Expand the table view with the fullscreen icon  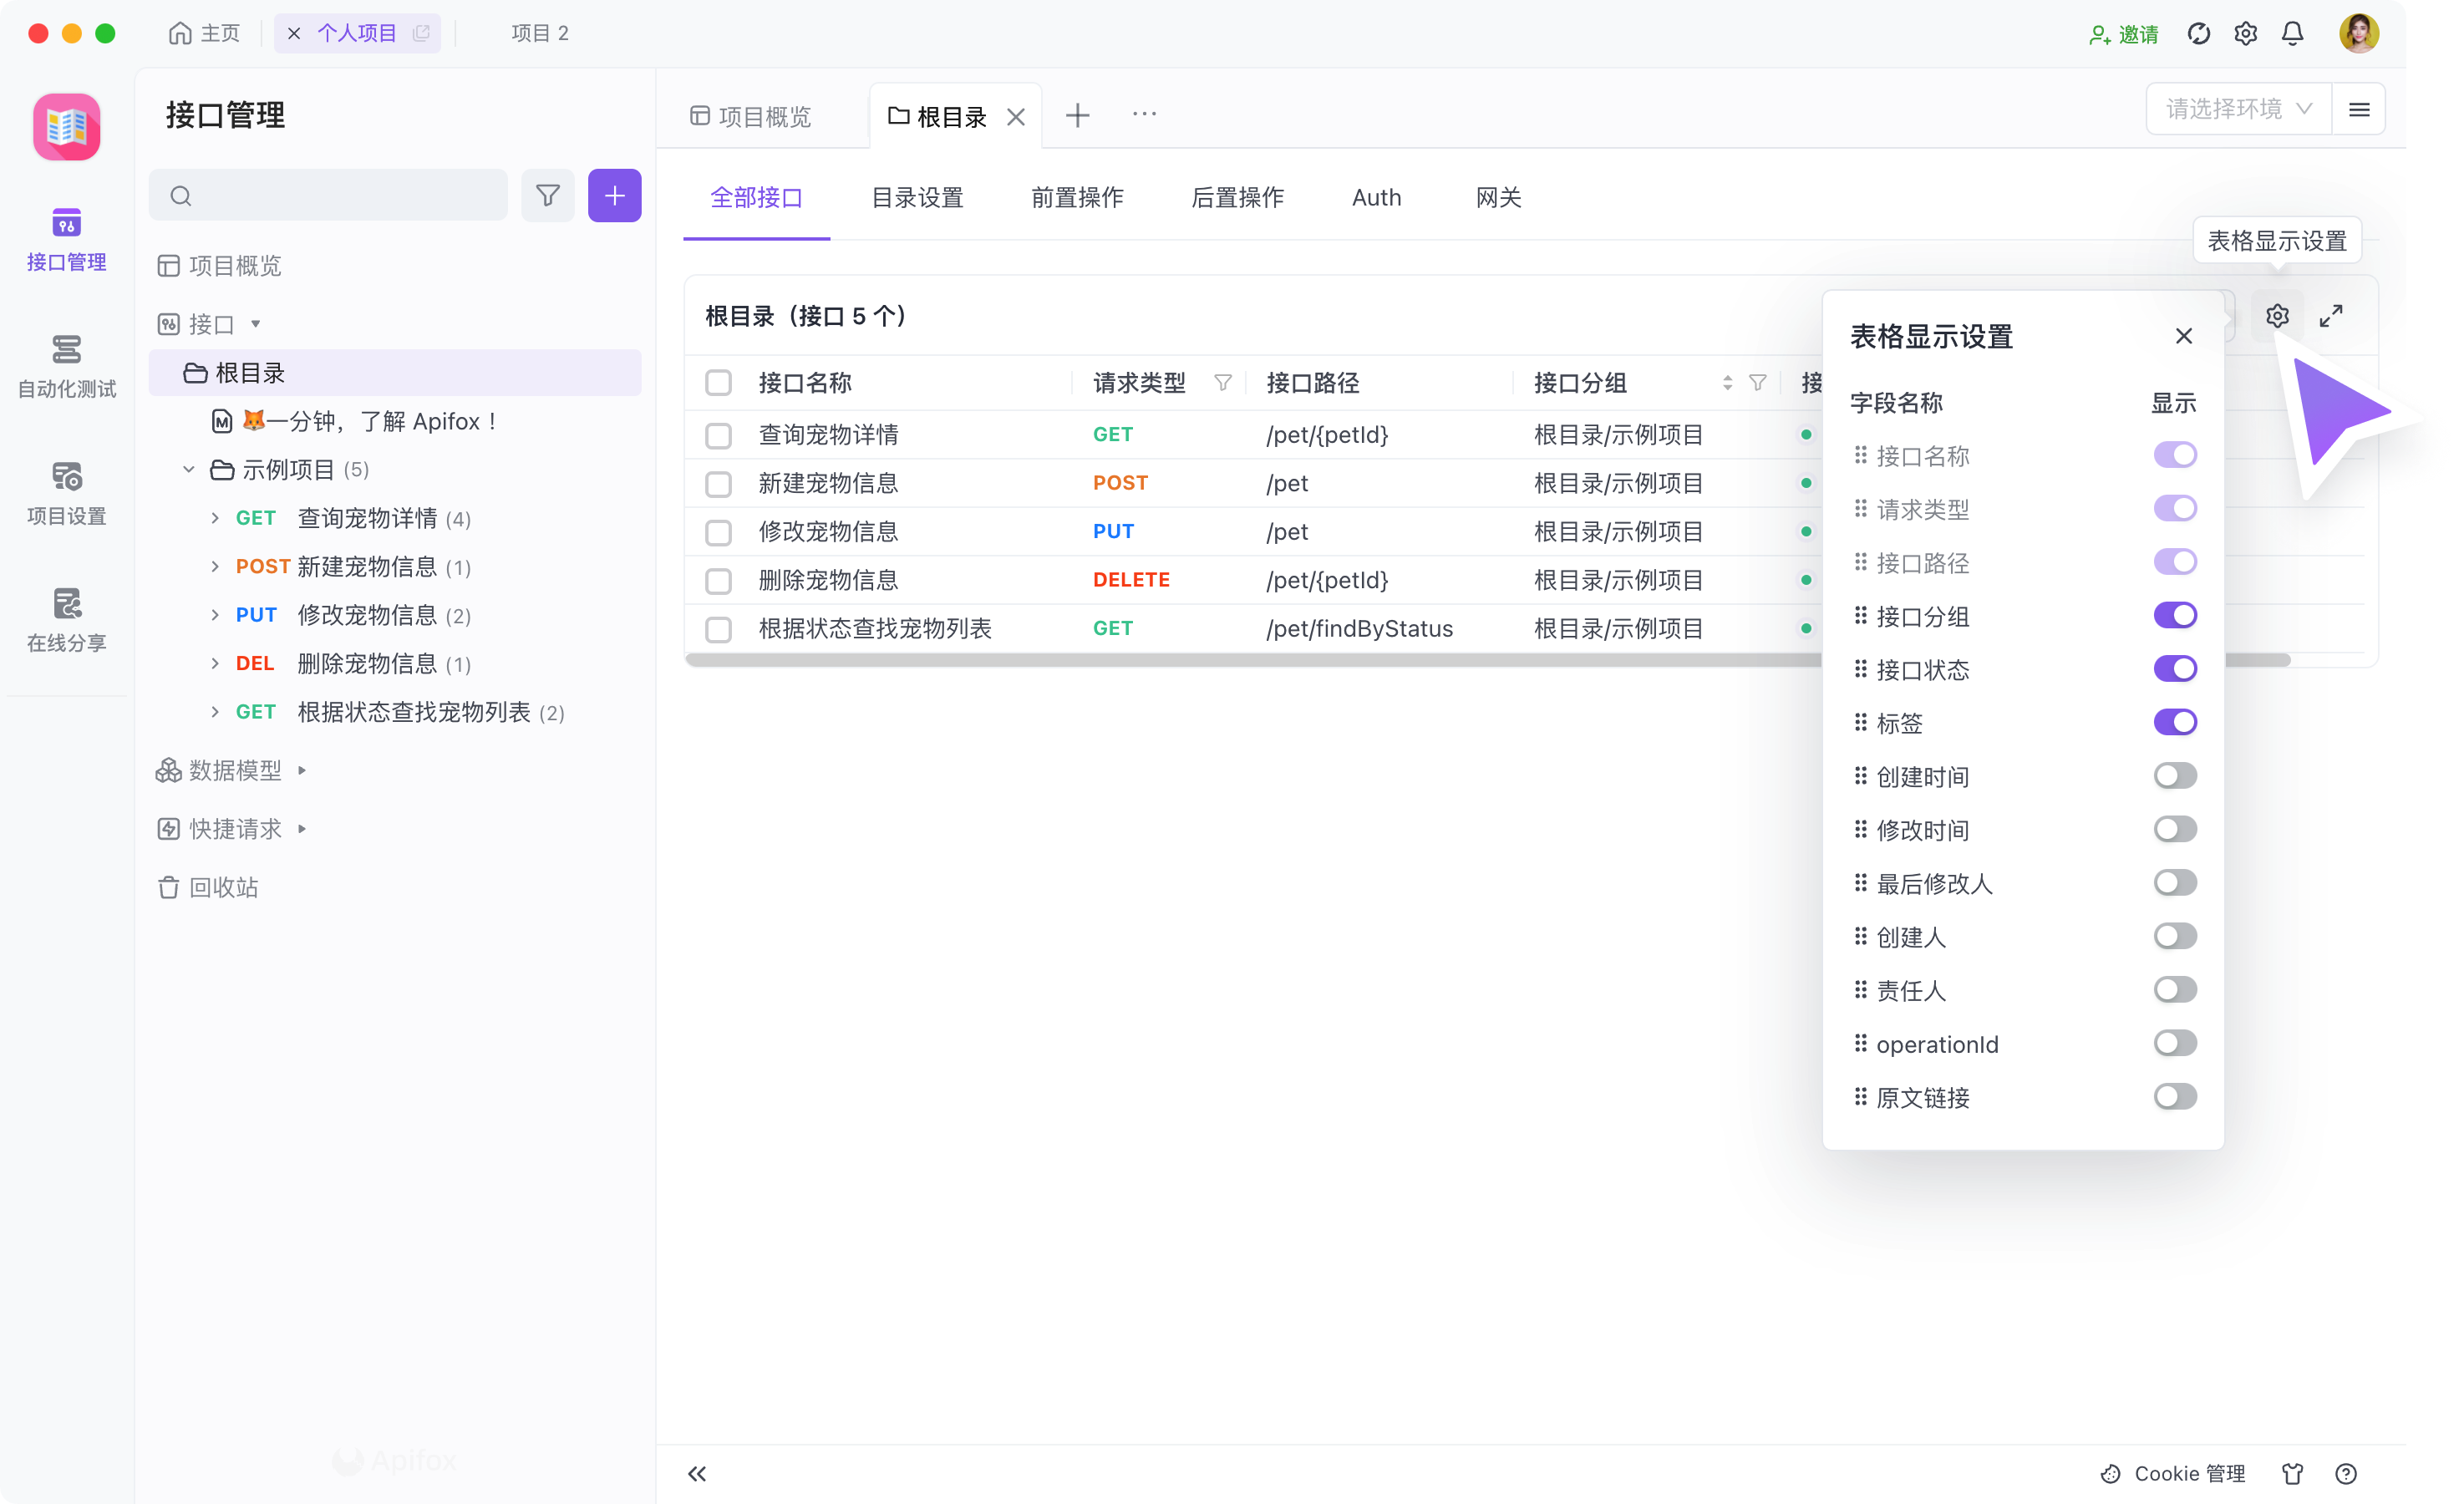[x=2332, y=315]
